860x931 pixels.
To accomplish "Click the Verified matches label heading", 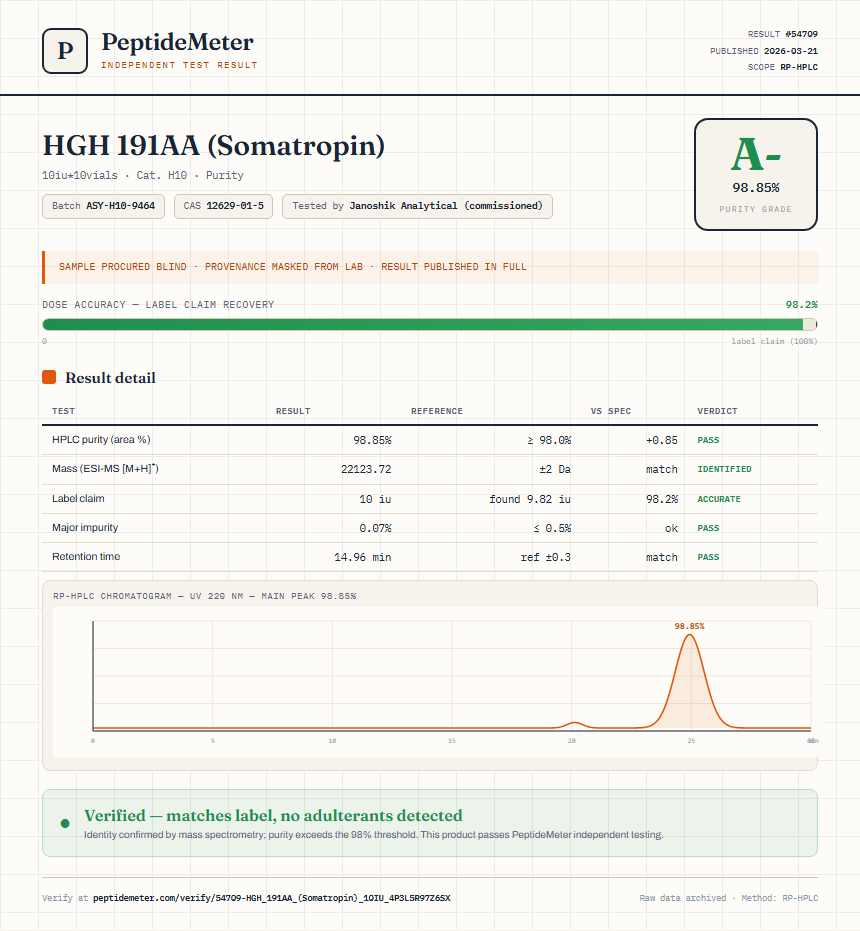I will (273, 815).
